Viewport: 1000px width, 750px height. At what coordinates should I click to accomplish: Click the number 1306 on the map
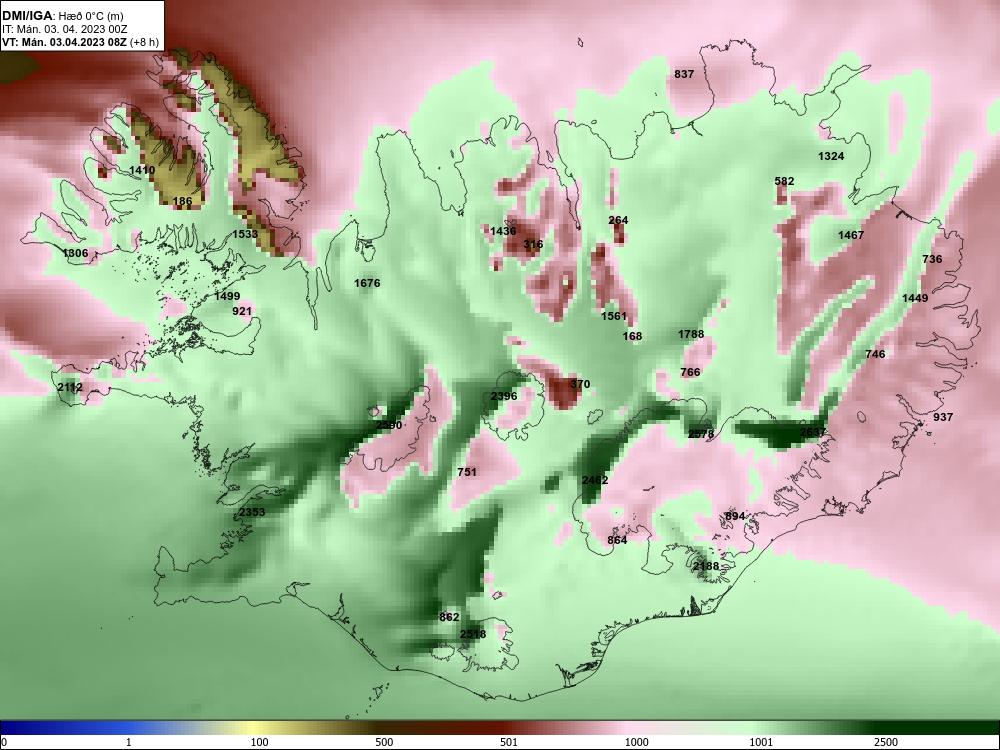[x=75, y=253]
